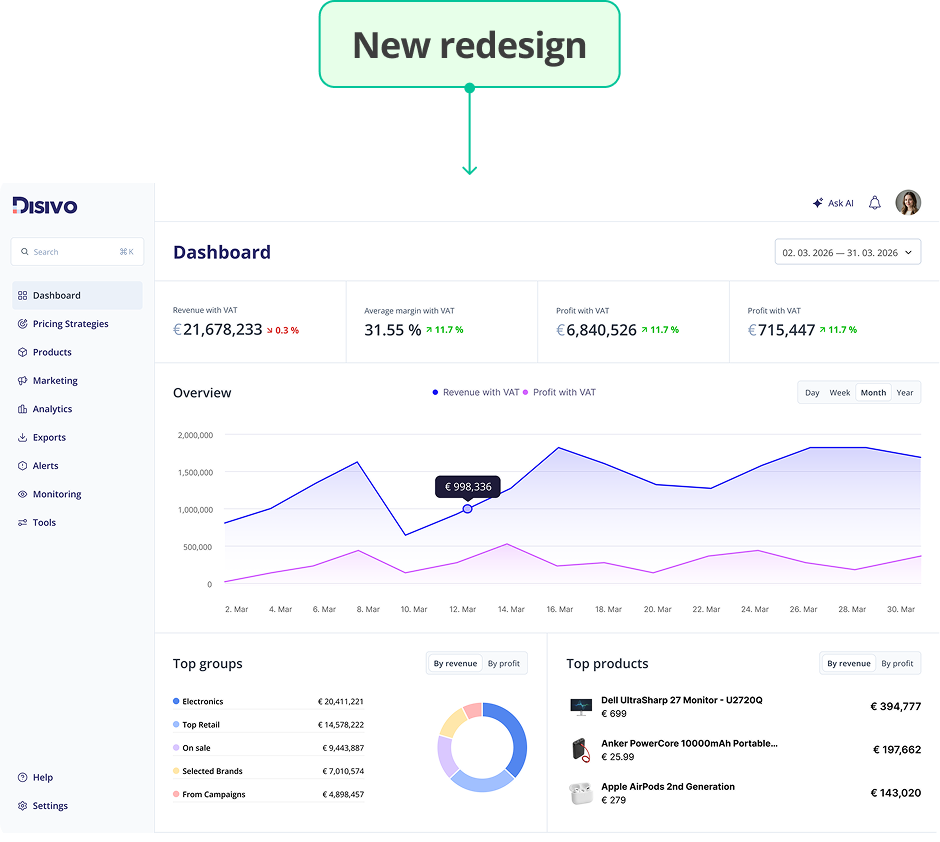Screen dimensions: 940x842
Task: Click the On sale group row
Action: pos(268,748)
